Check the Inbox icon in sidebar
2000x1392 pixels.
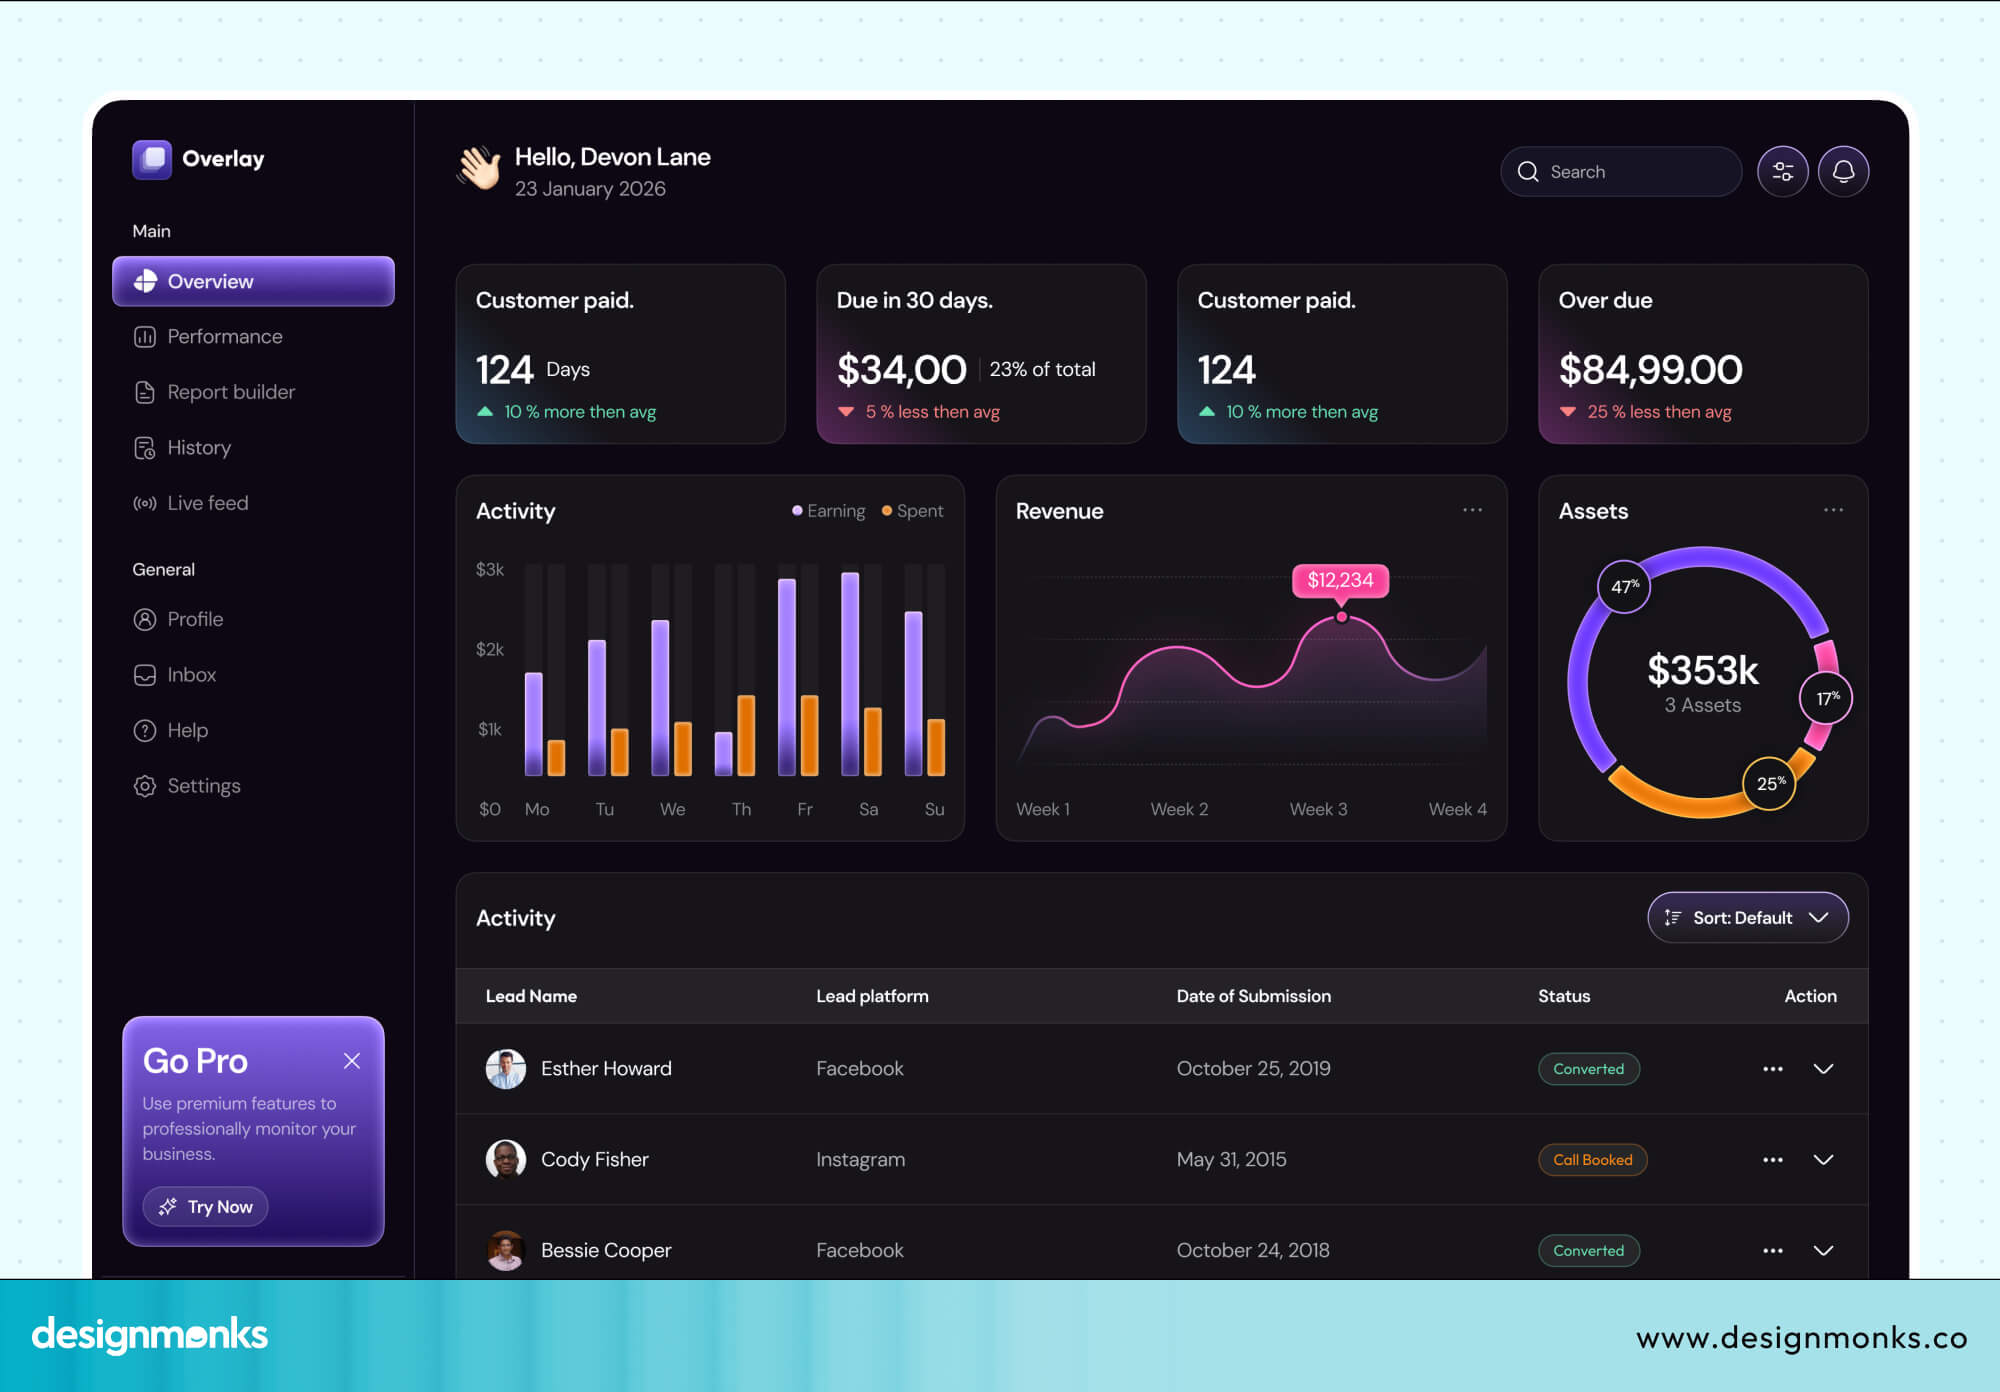coord(145,675)
